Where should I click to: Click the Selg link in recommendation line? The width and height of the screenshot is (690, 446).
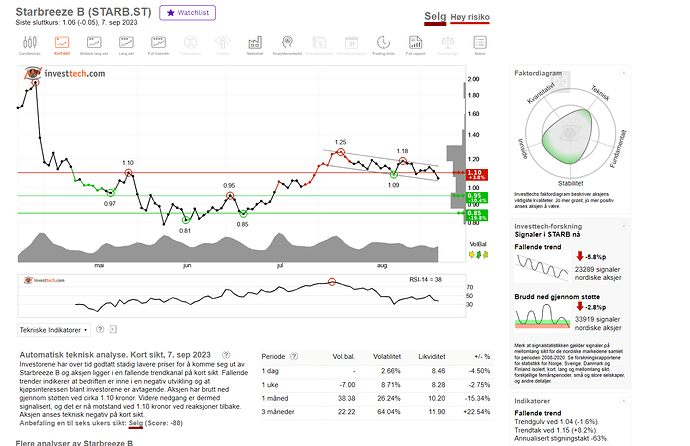pos(136,423)
